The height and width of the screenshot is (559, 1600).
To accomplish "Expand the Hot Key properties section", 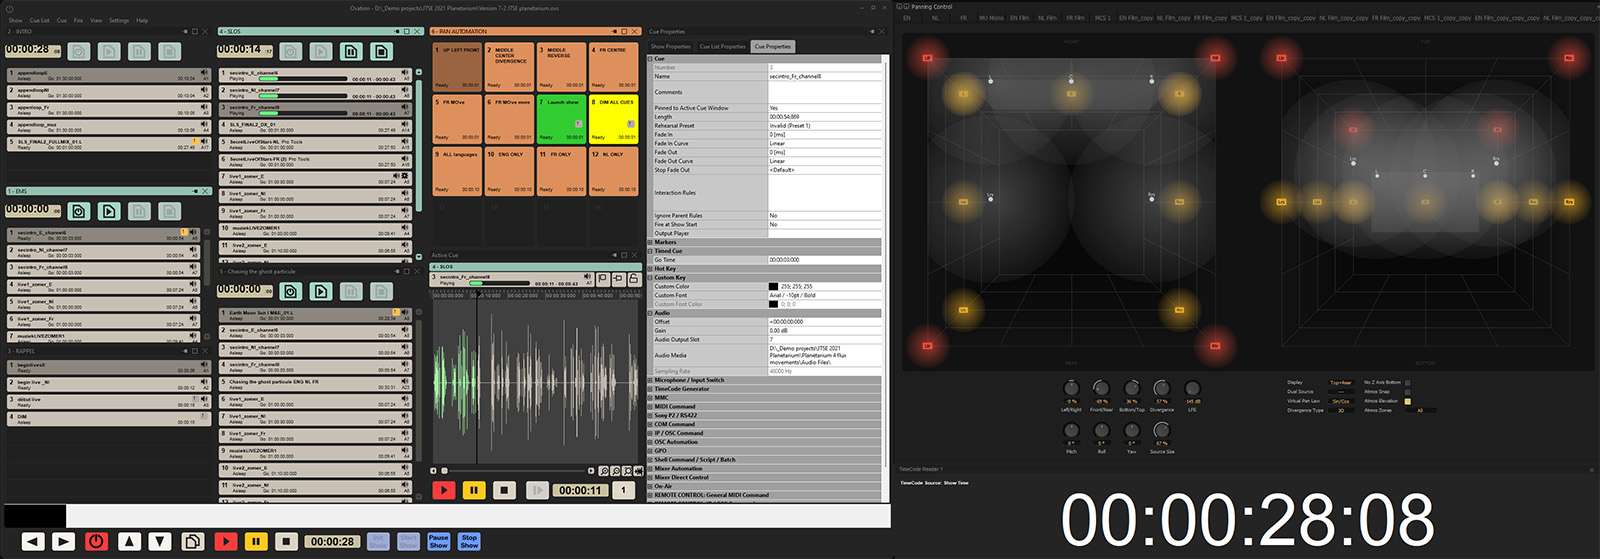I will tap(652, 269).
